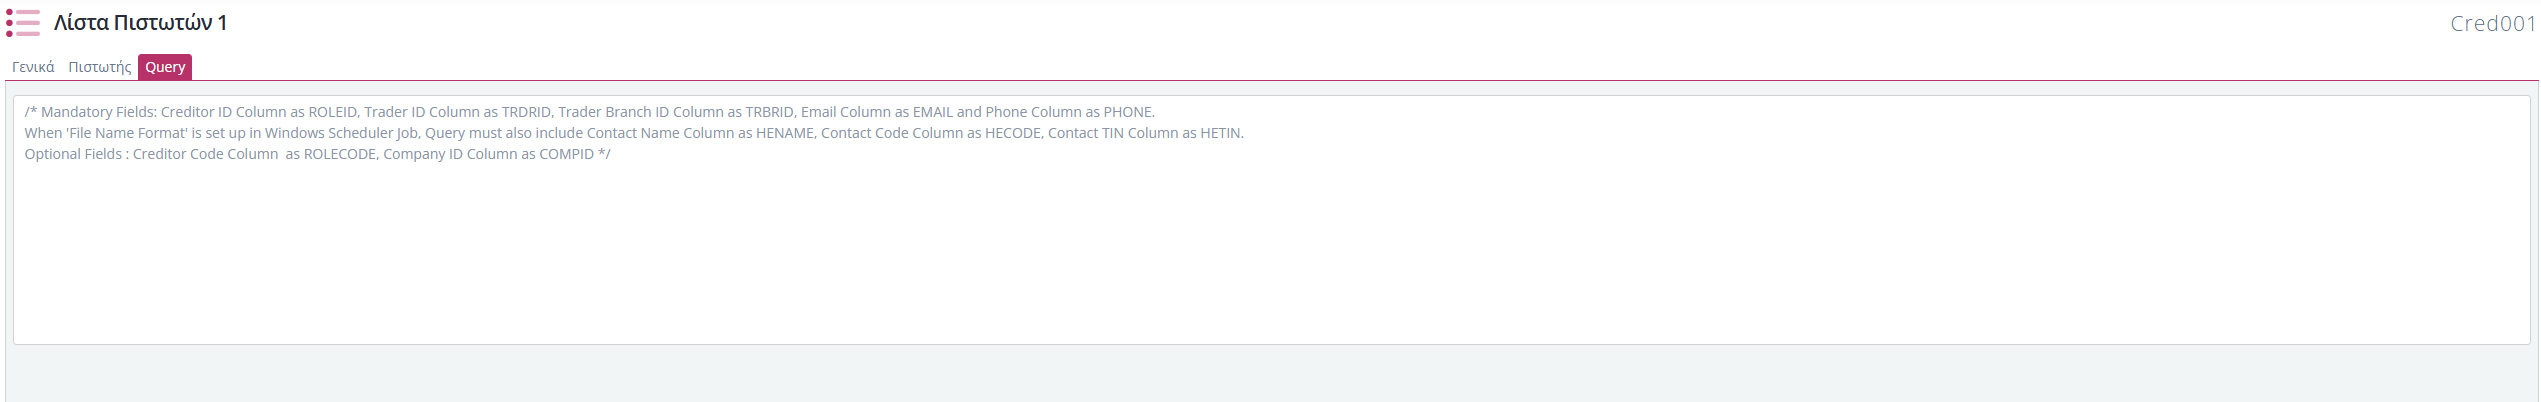Click the word TRDRID in the query text
2541x402 pixels.
(x=526, y=112)
